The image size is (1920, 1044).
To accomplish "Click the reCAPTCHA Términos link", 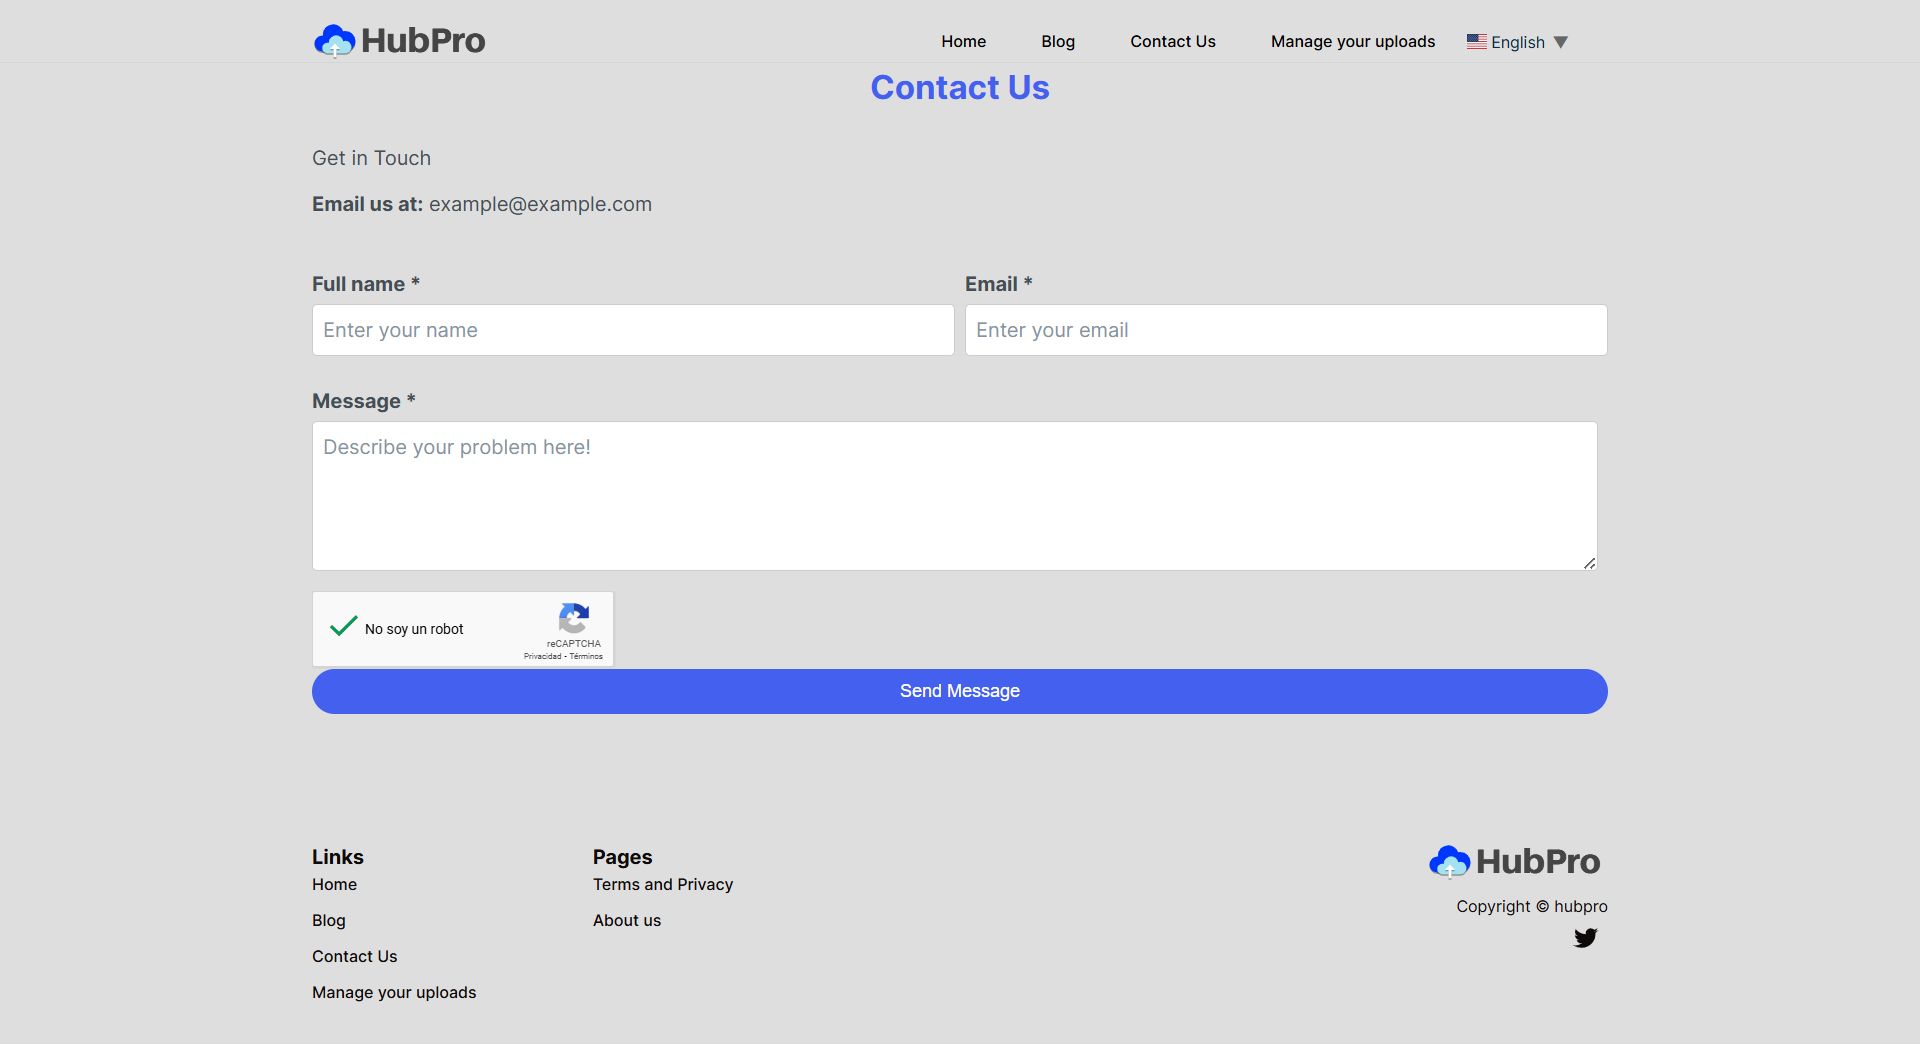I will point(586,656).
